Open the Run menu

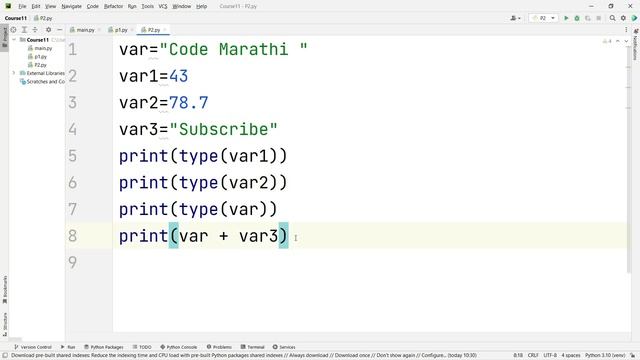coord(132,7)
